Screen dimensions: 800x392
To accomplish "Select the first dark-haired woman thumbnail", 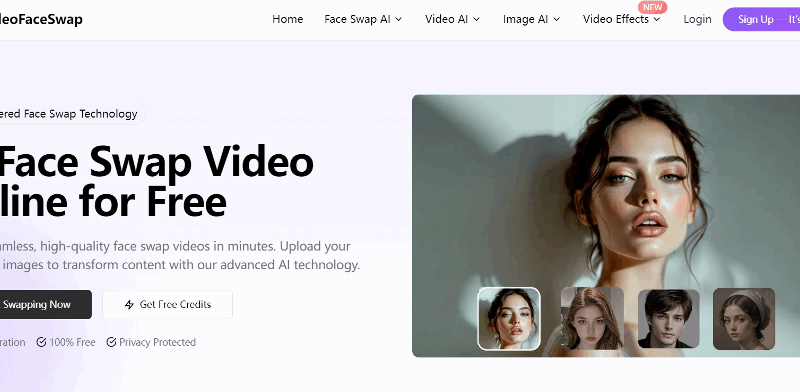I will click(x=509, y=319).
